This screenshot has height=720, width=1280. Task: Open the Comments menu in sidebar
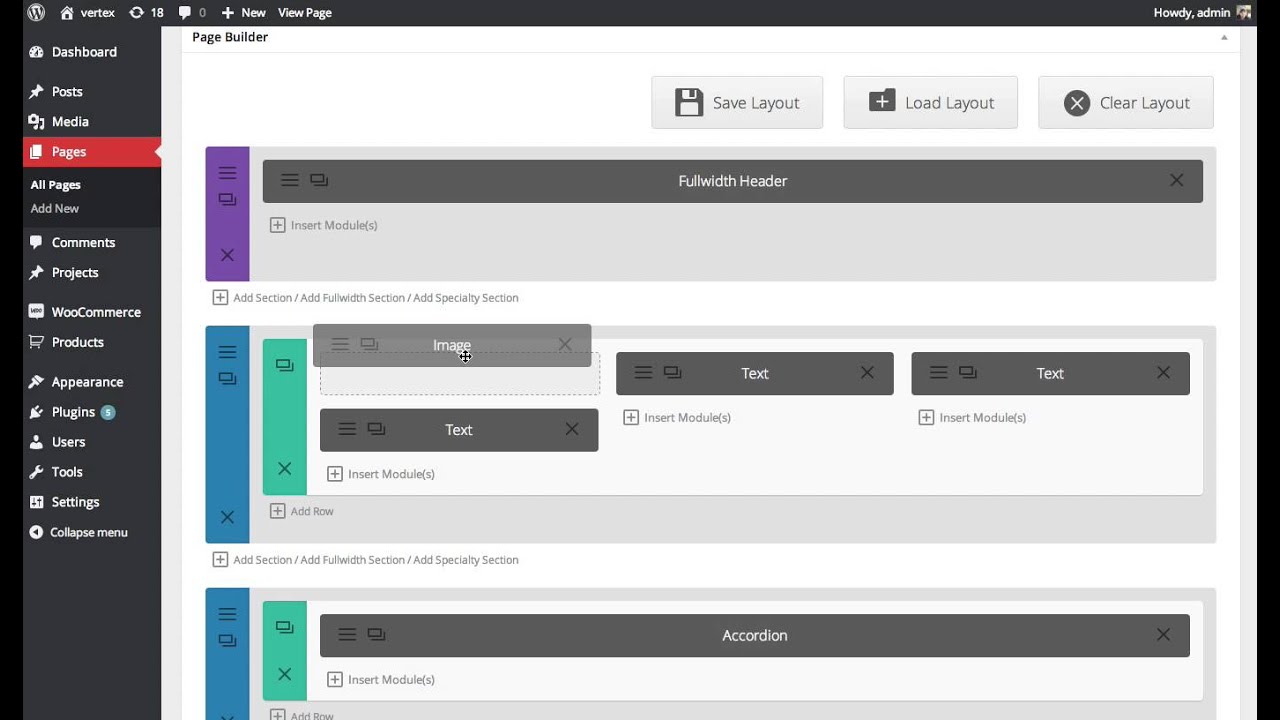[x=83, y=242]
